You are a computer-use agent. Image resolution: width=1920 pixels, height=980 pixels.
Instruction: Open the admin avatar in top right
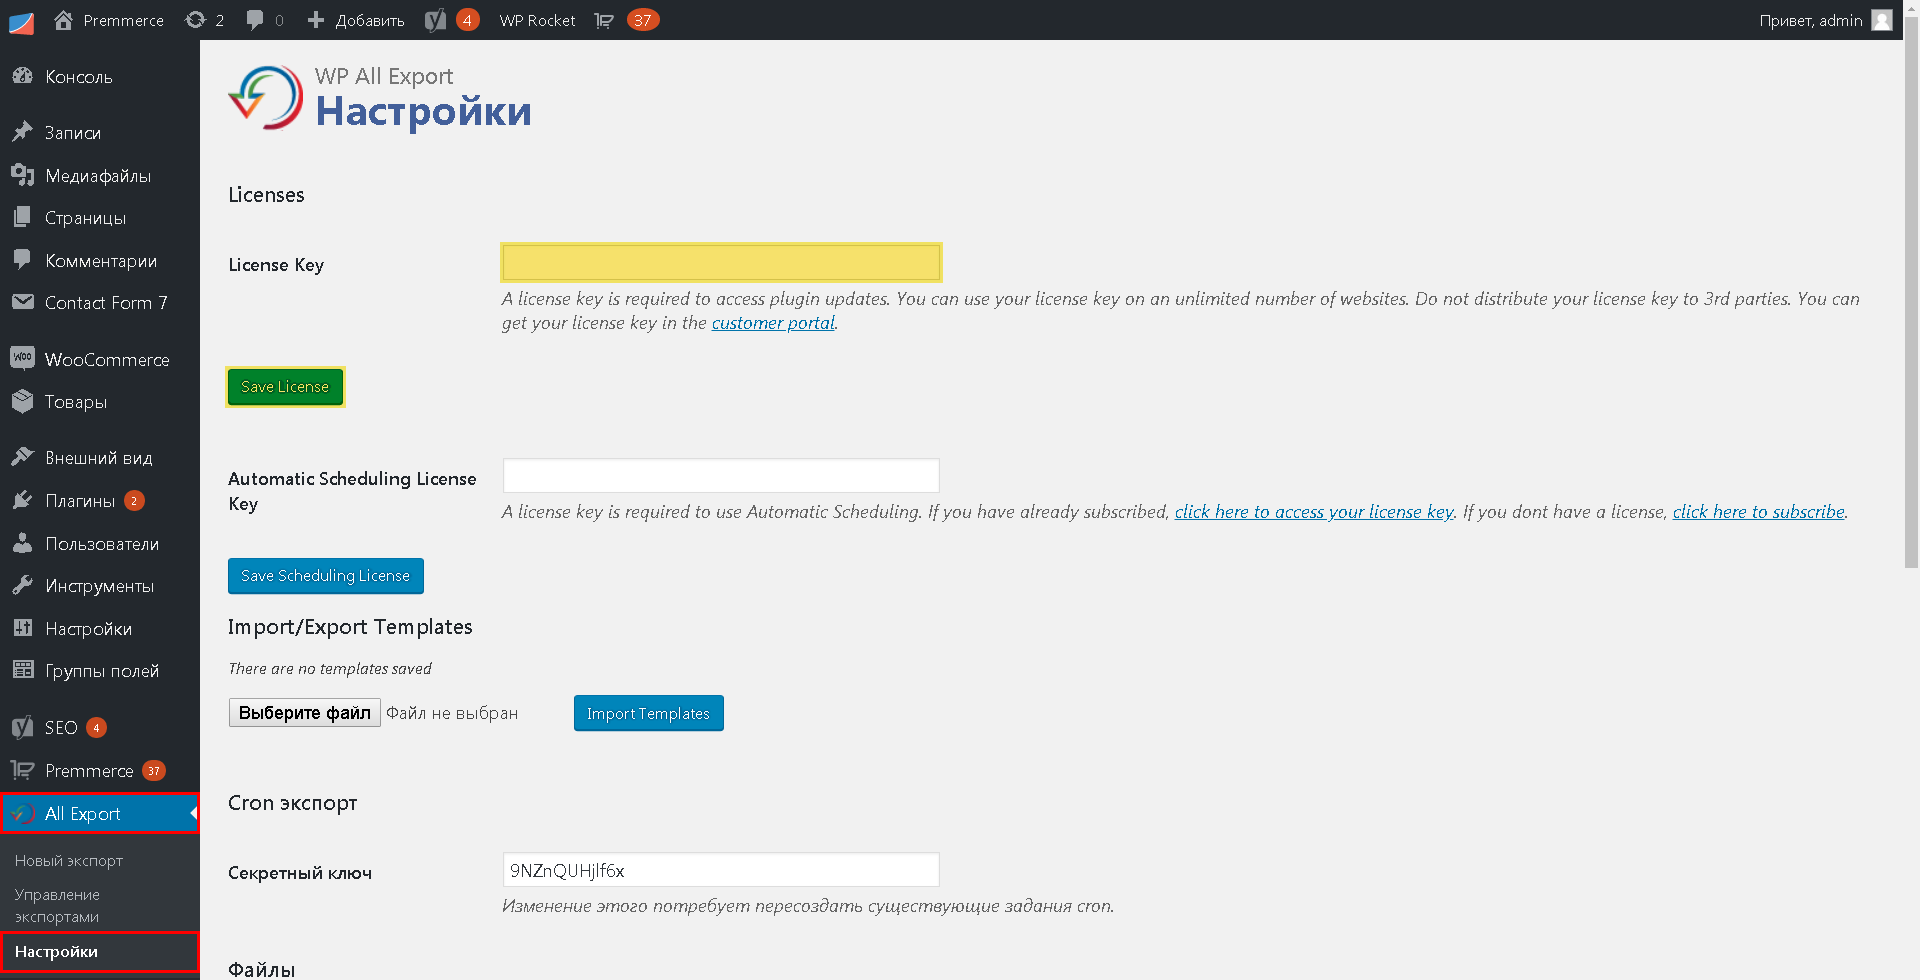pos(1882,20)
